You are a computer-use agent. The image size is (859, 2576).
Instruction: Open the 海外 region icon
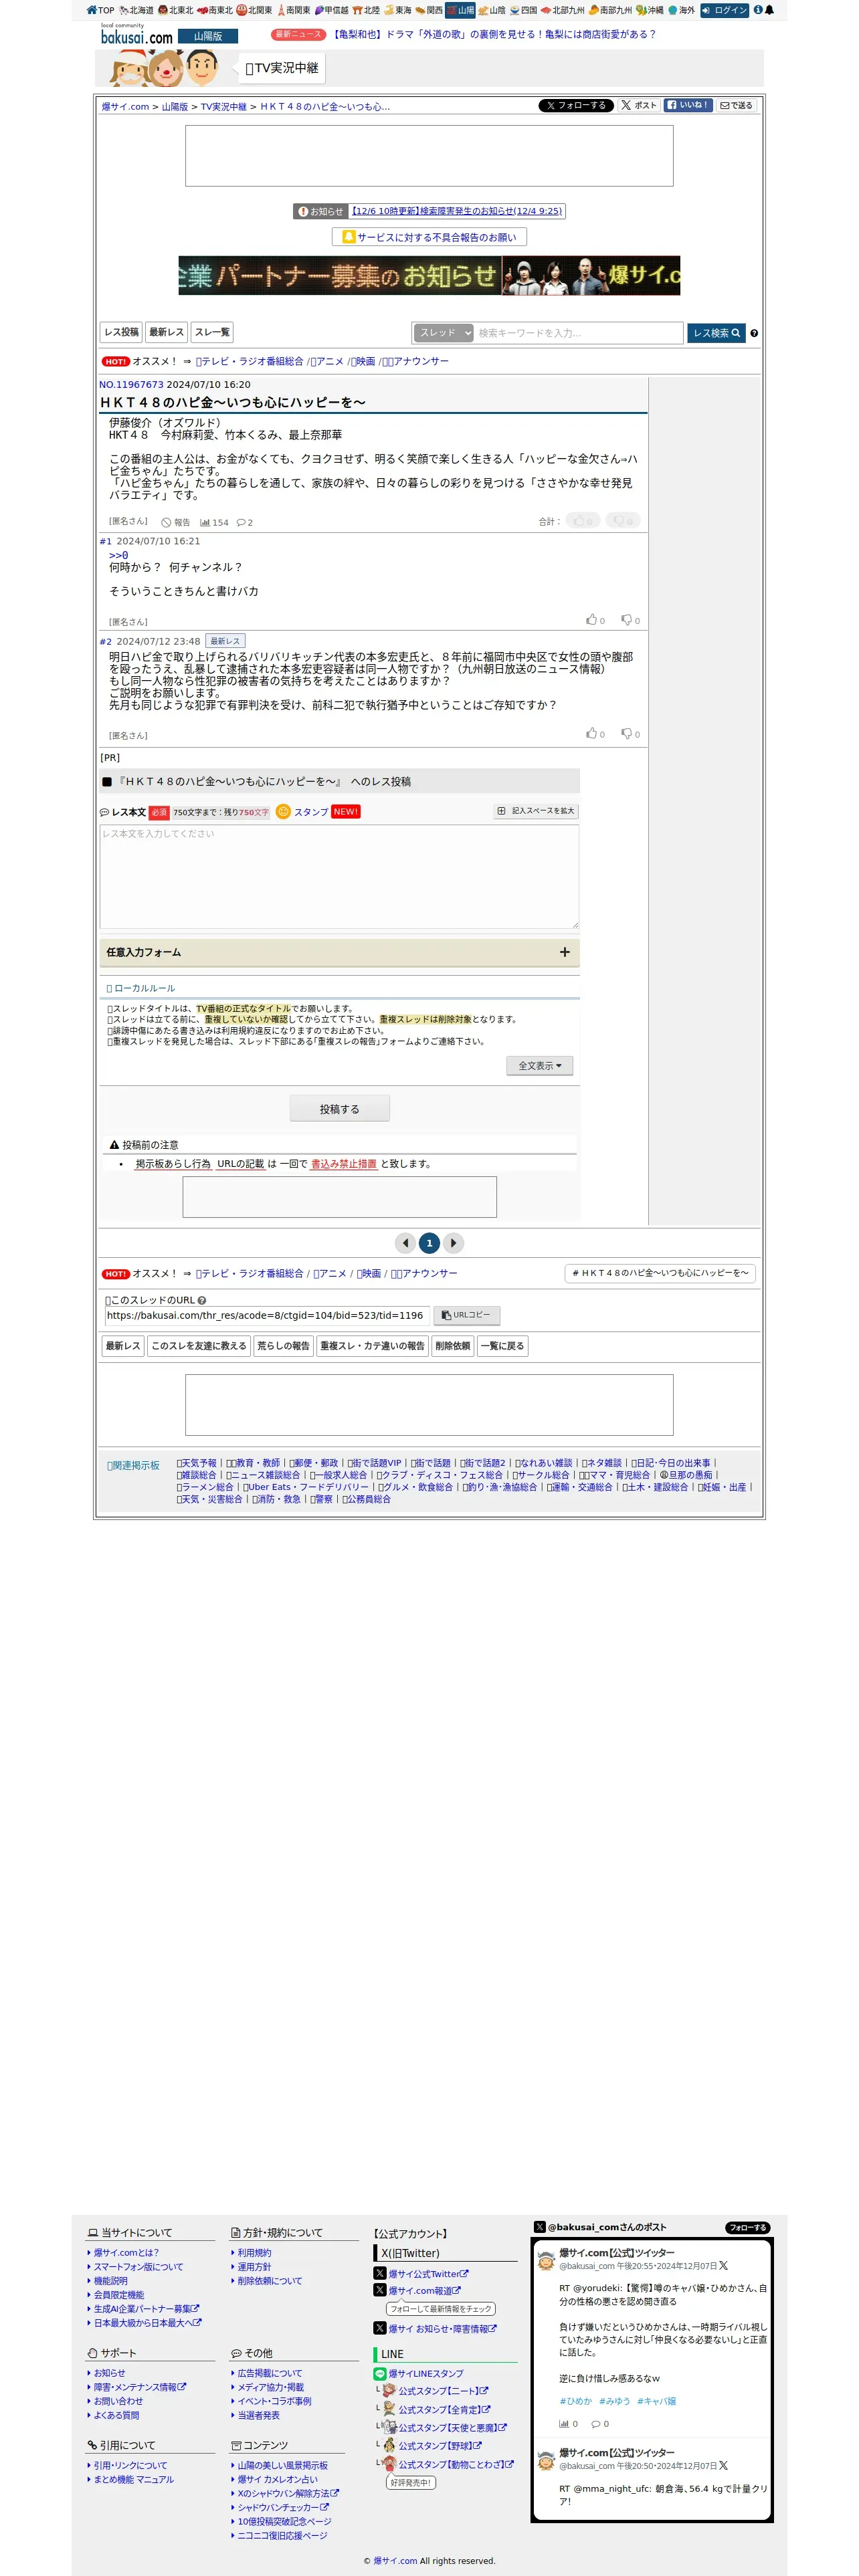(681, 10)
